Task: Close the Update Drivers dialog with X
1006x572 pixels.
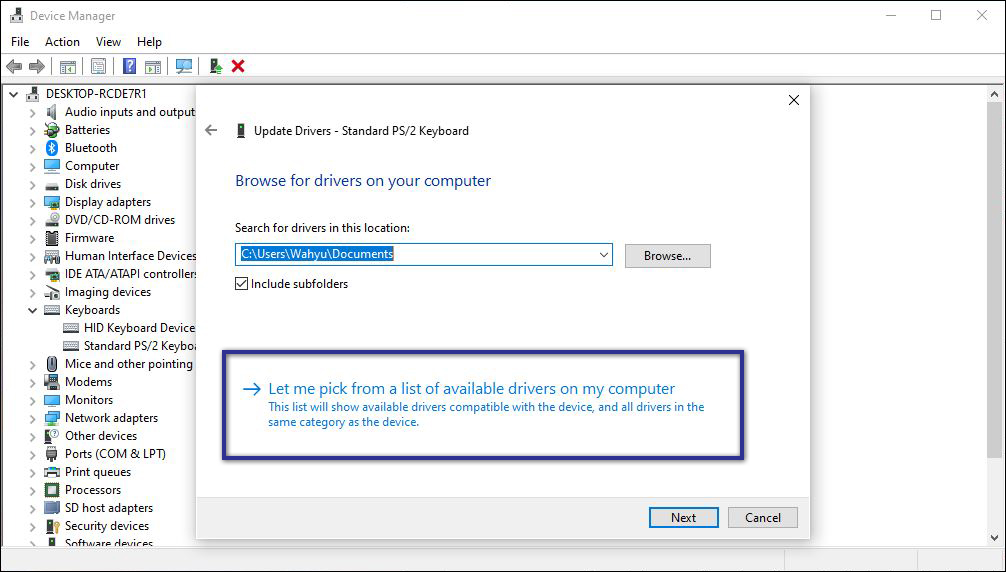Action: [794, 100]
